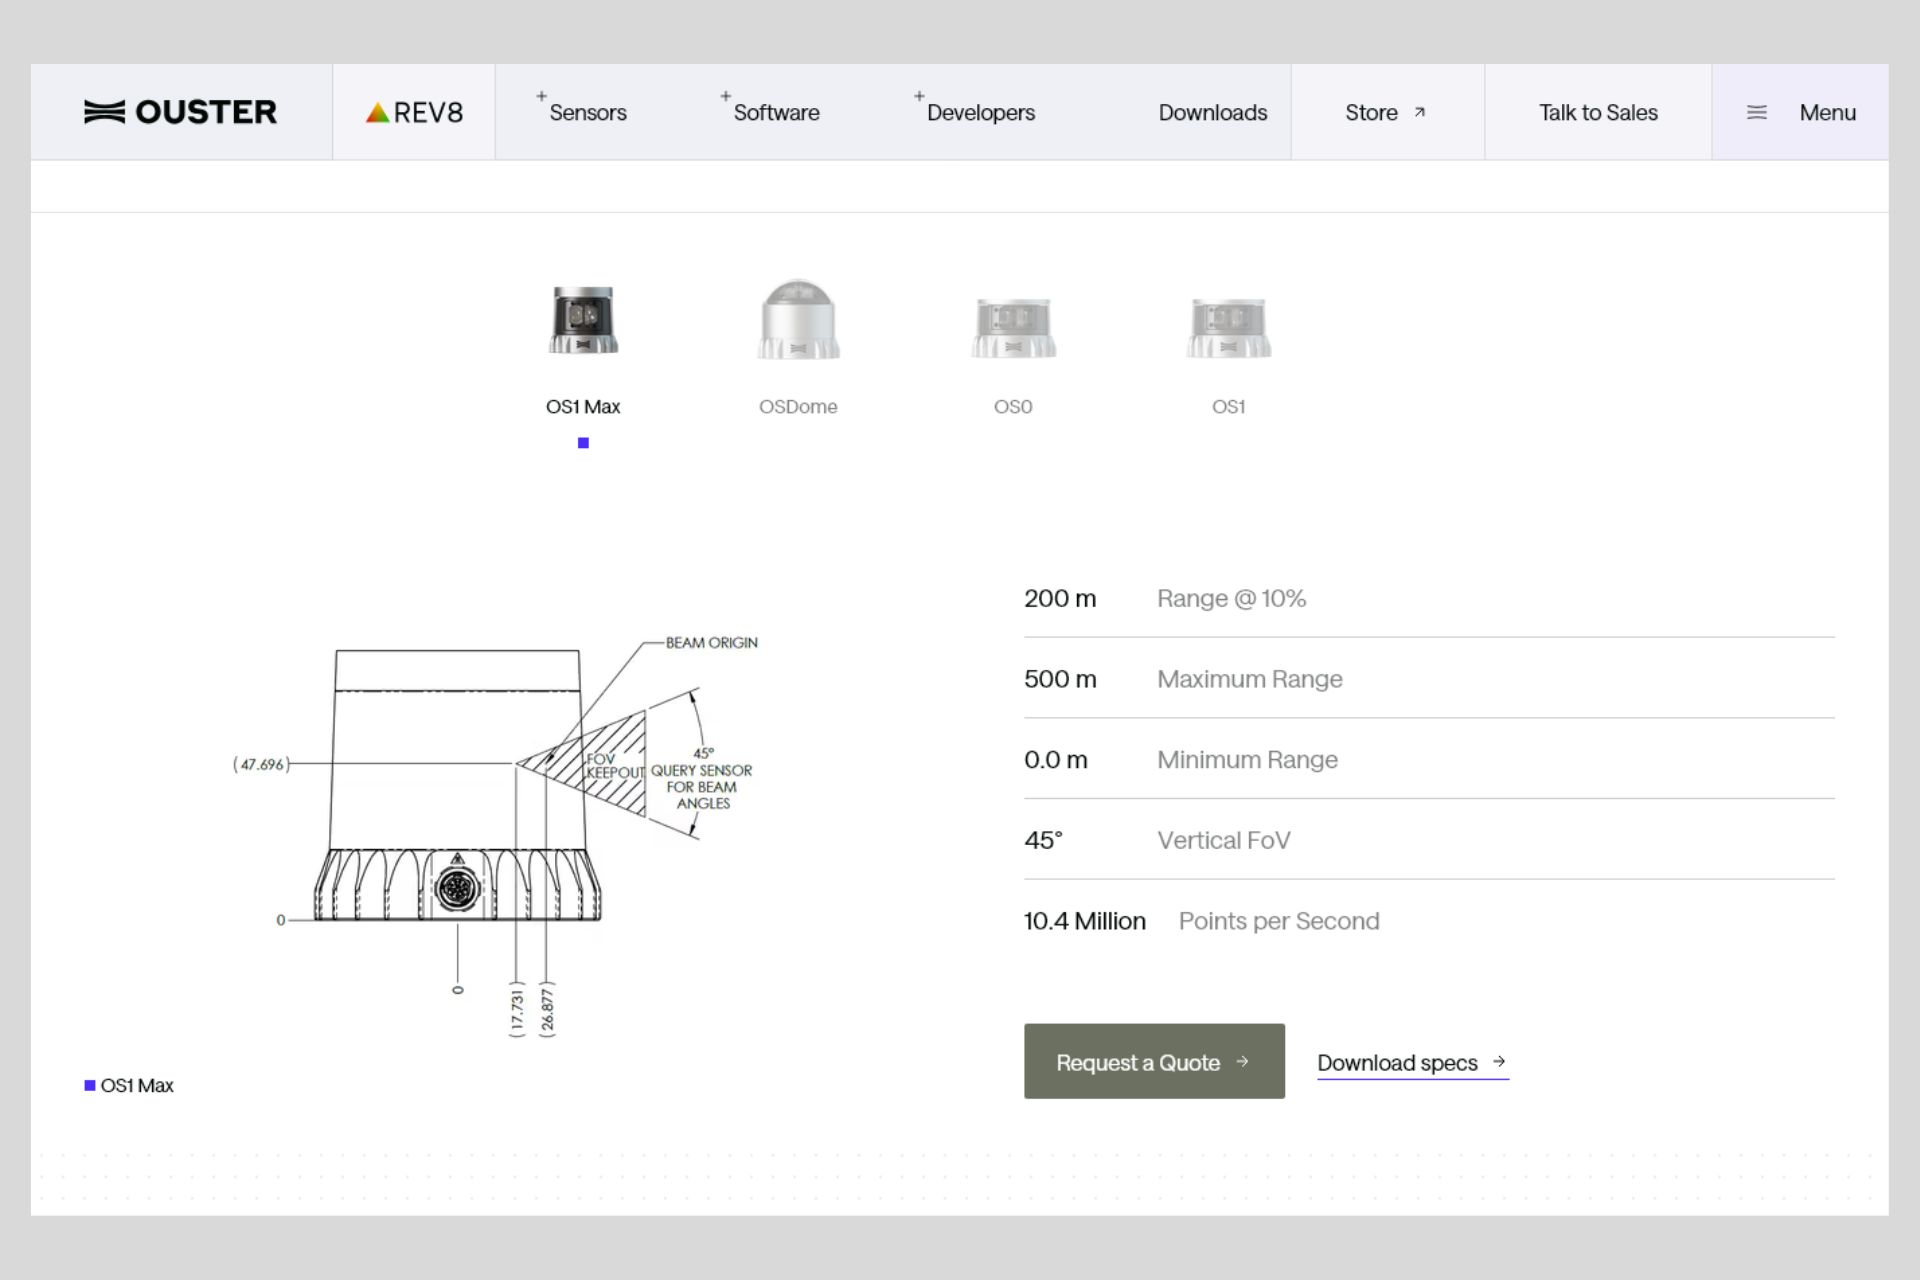This screenshot has height=1280, width=1920.
Task: Click the OS1 Max dimension drawing
Action: click(496, 835)
